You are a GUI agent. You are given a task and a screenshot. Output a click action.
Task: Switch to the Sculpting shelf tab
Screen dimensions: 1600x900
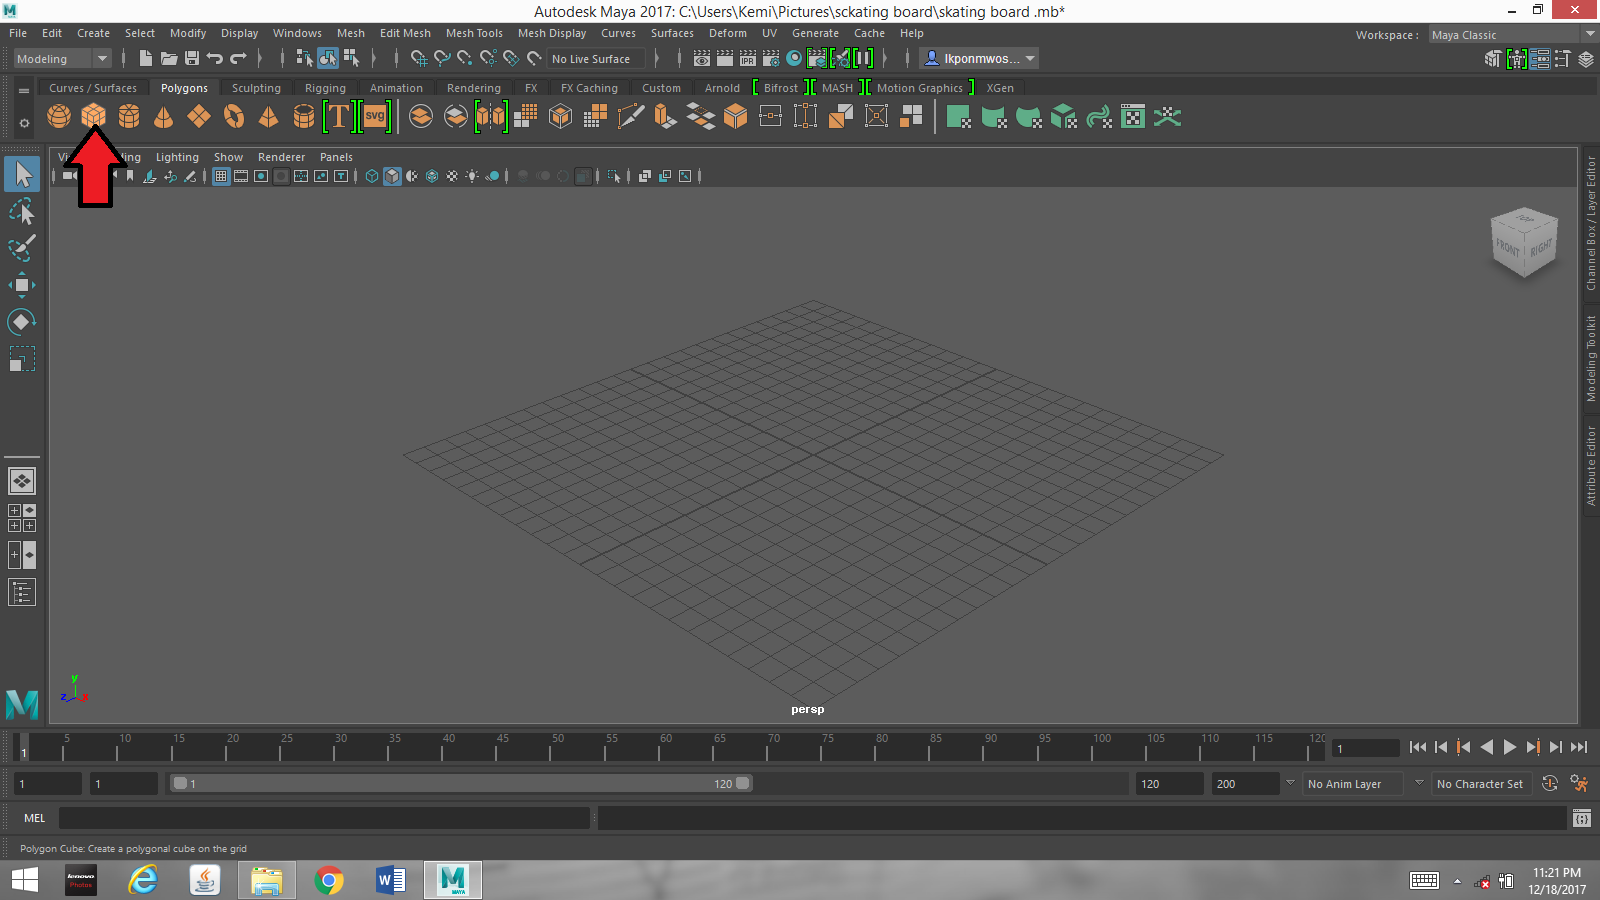256,88
